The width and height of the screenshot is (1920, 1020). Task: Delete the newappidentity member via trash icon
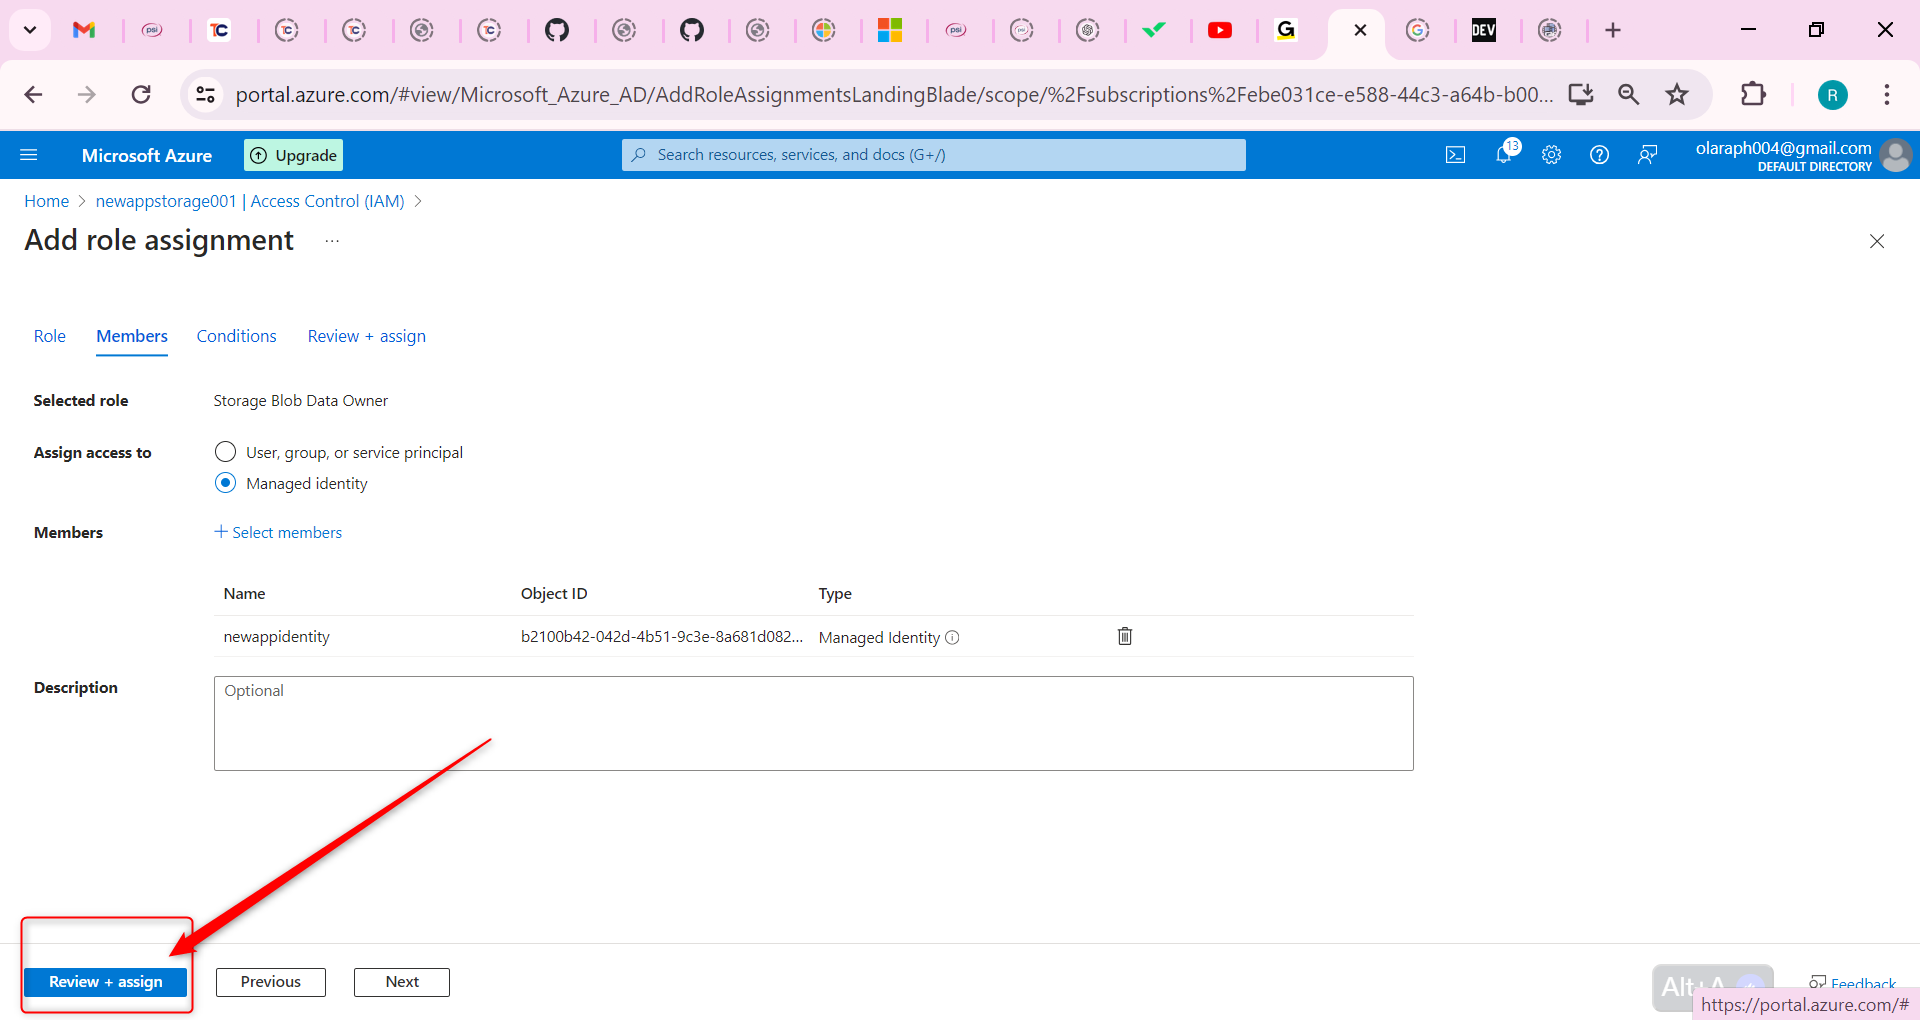point(1124,636)
